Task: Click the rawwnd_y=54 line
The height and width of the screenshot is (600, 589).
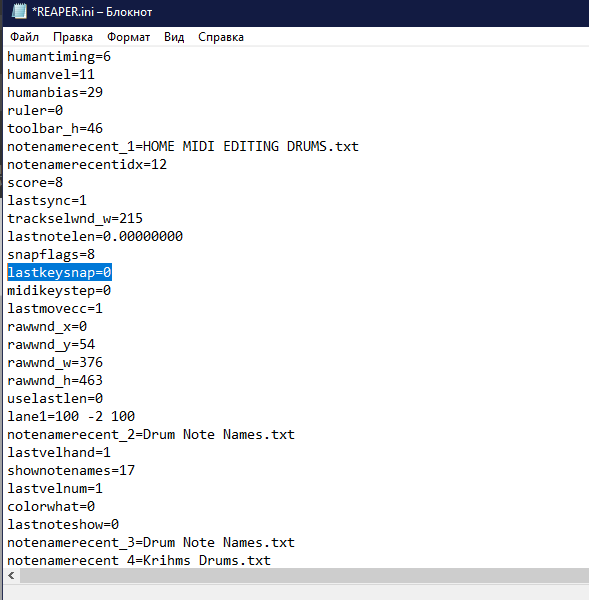Action: 51,344
